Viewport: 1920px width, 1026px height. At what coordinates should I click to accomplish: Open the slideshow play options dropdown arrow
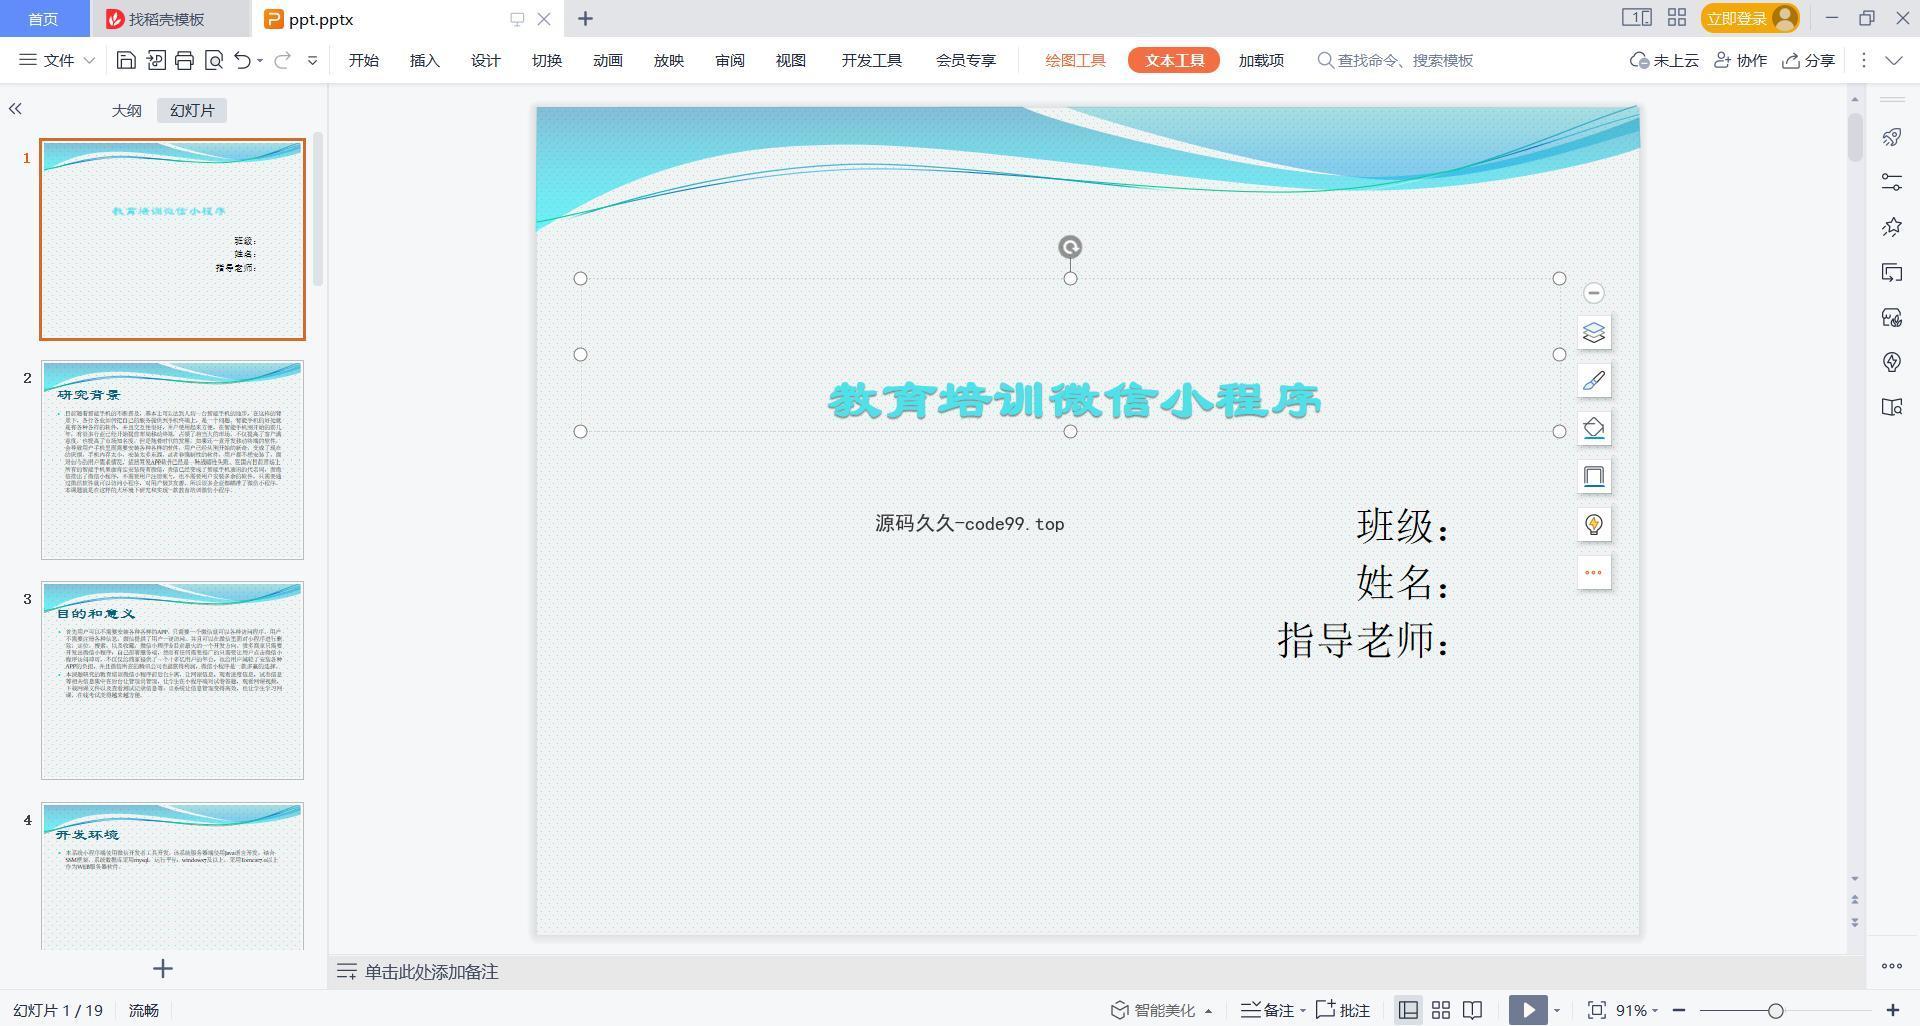pyautogui.click(x=1556, y=1011)
